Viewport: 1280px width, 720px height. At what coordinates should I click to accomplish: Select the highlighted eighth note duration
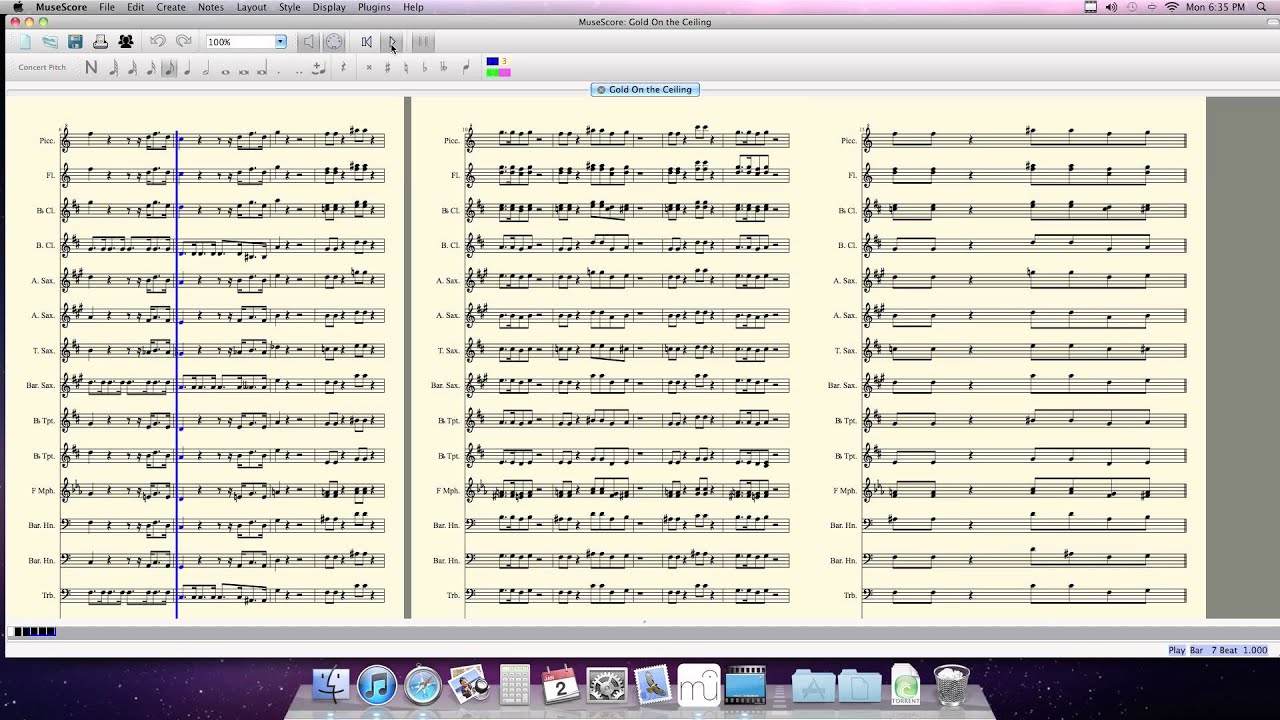coord(169,68)
